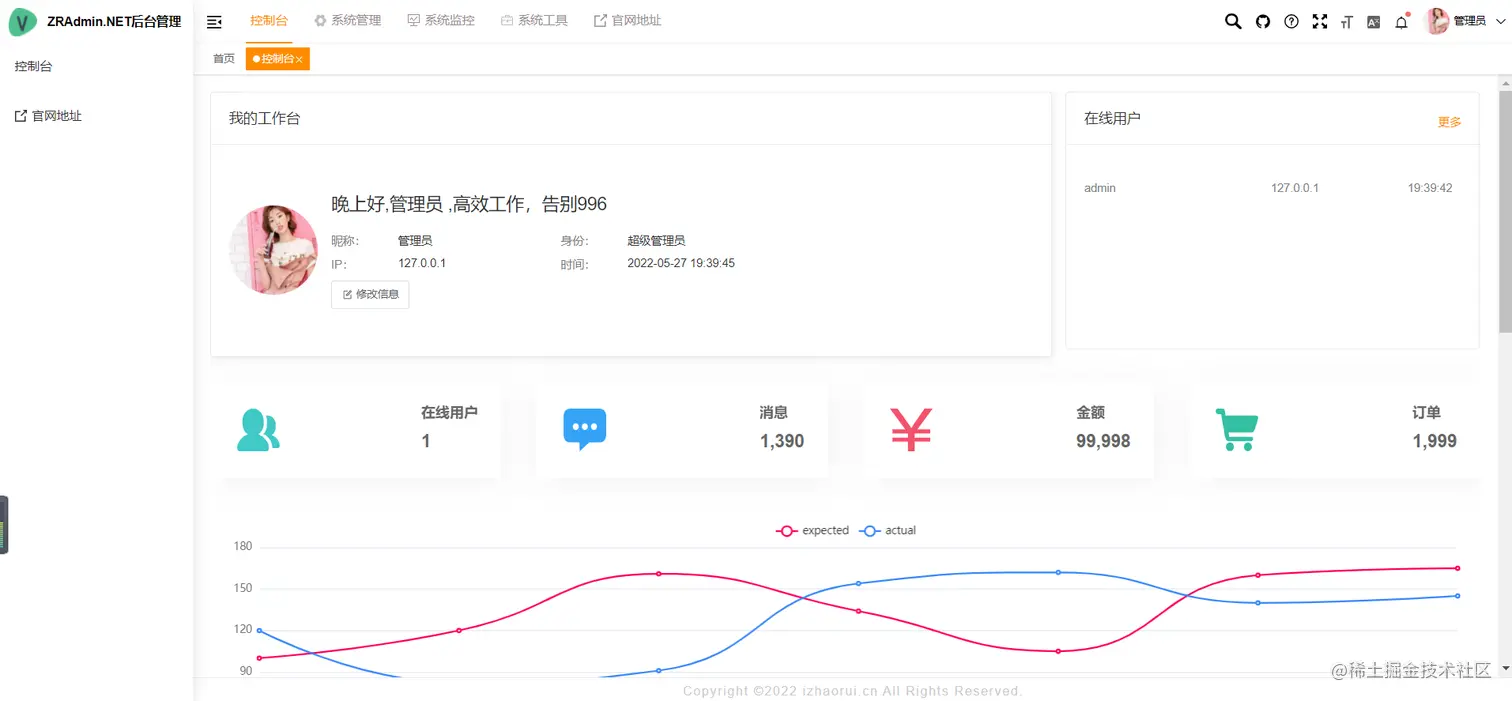
Task: Click the top-right user avatar
Action: (x=1437, y=21)
